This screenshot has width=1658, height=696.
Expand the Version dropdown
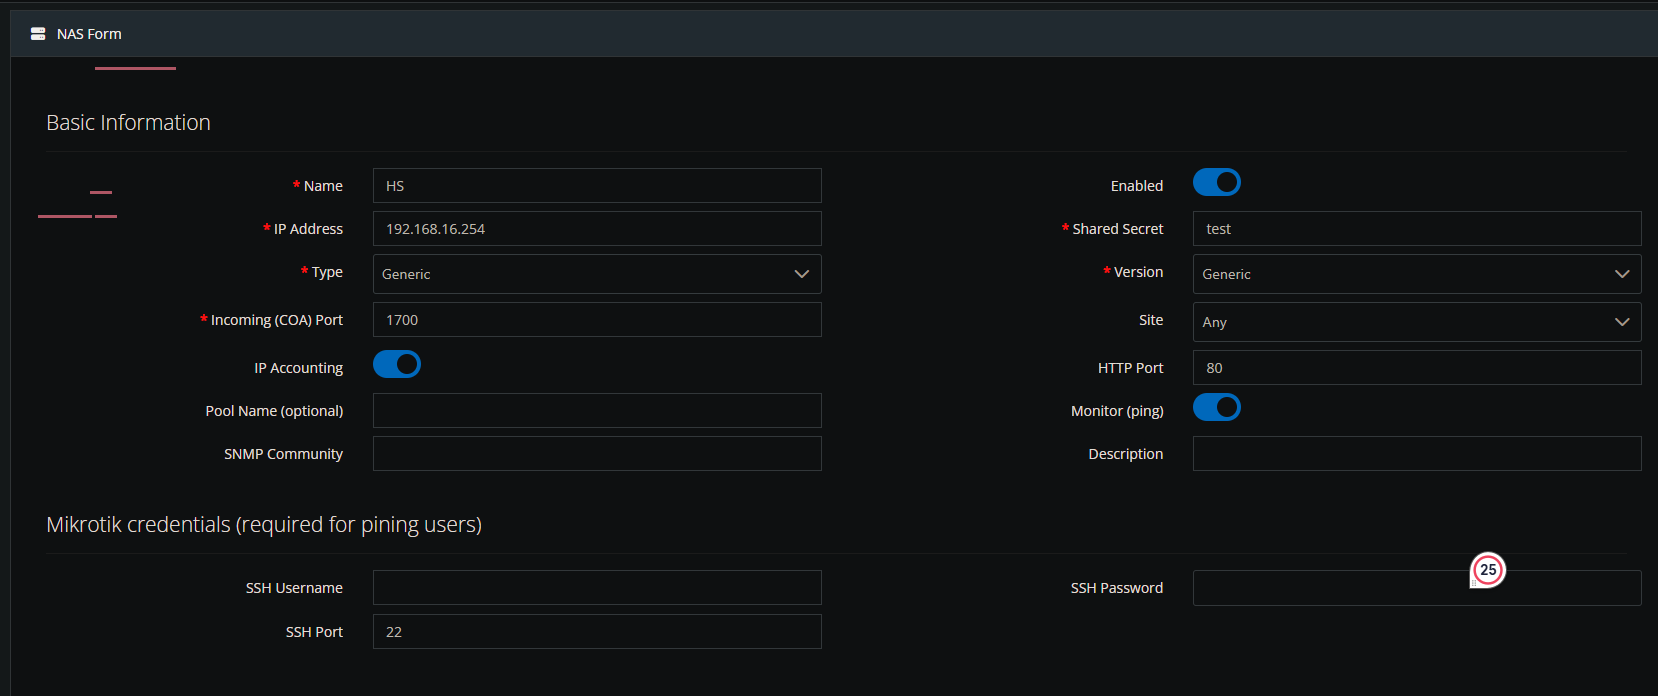(x=1416, y=274)
